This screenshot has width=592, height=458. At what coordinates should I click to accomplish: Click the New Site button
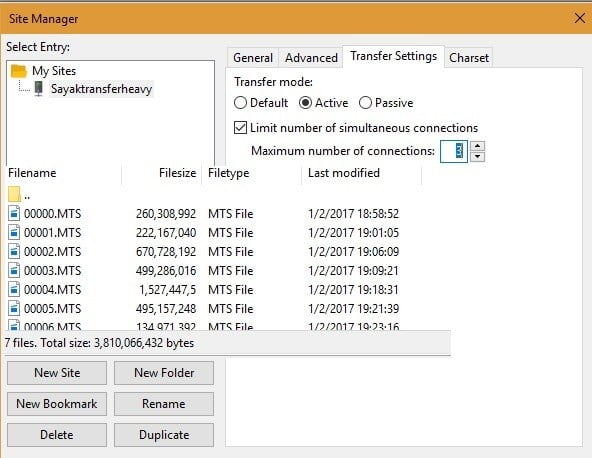[57, 373]
